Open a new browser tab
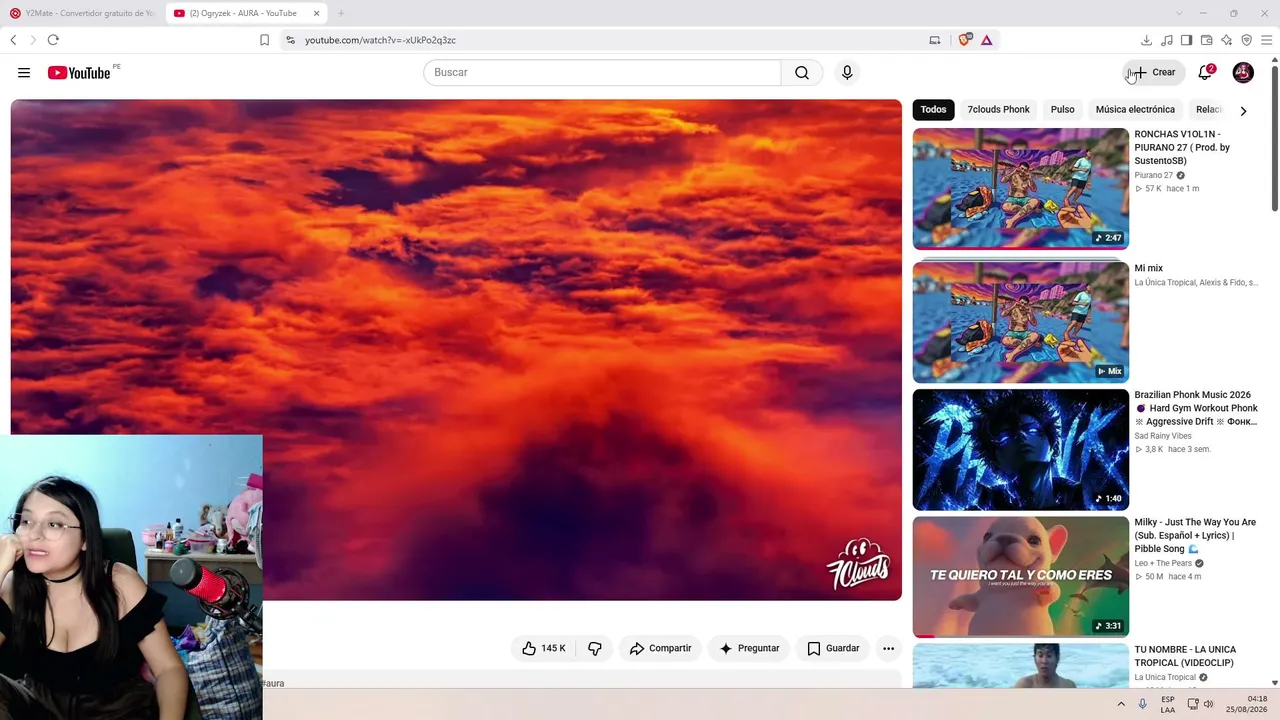 point(341,13)
